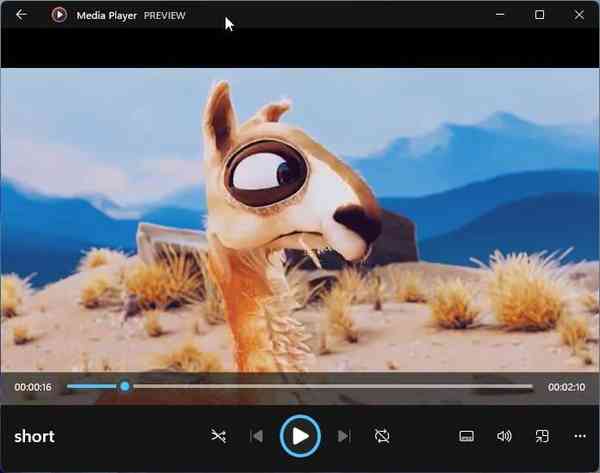This screenshot has height=473, width=600.
Task: Click the video title "short"
Action: [34, 436]
